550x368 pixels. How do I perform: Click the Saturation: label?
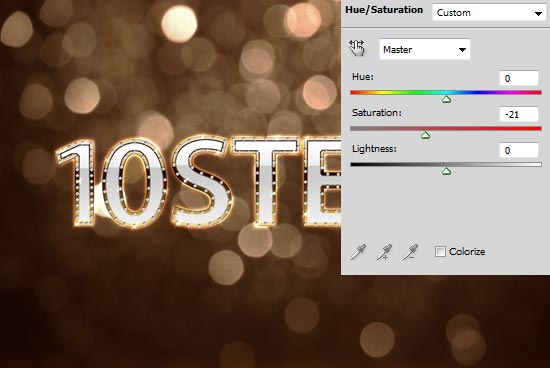pyautogui.click(x=377, y=113)
